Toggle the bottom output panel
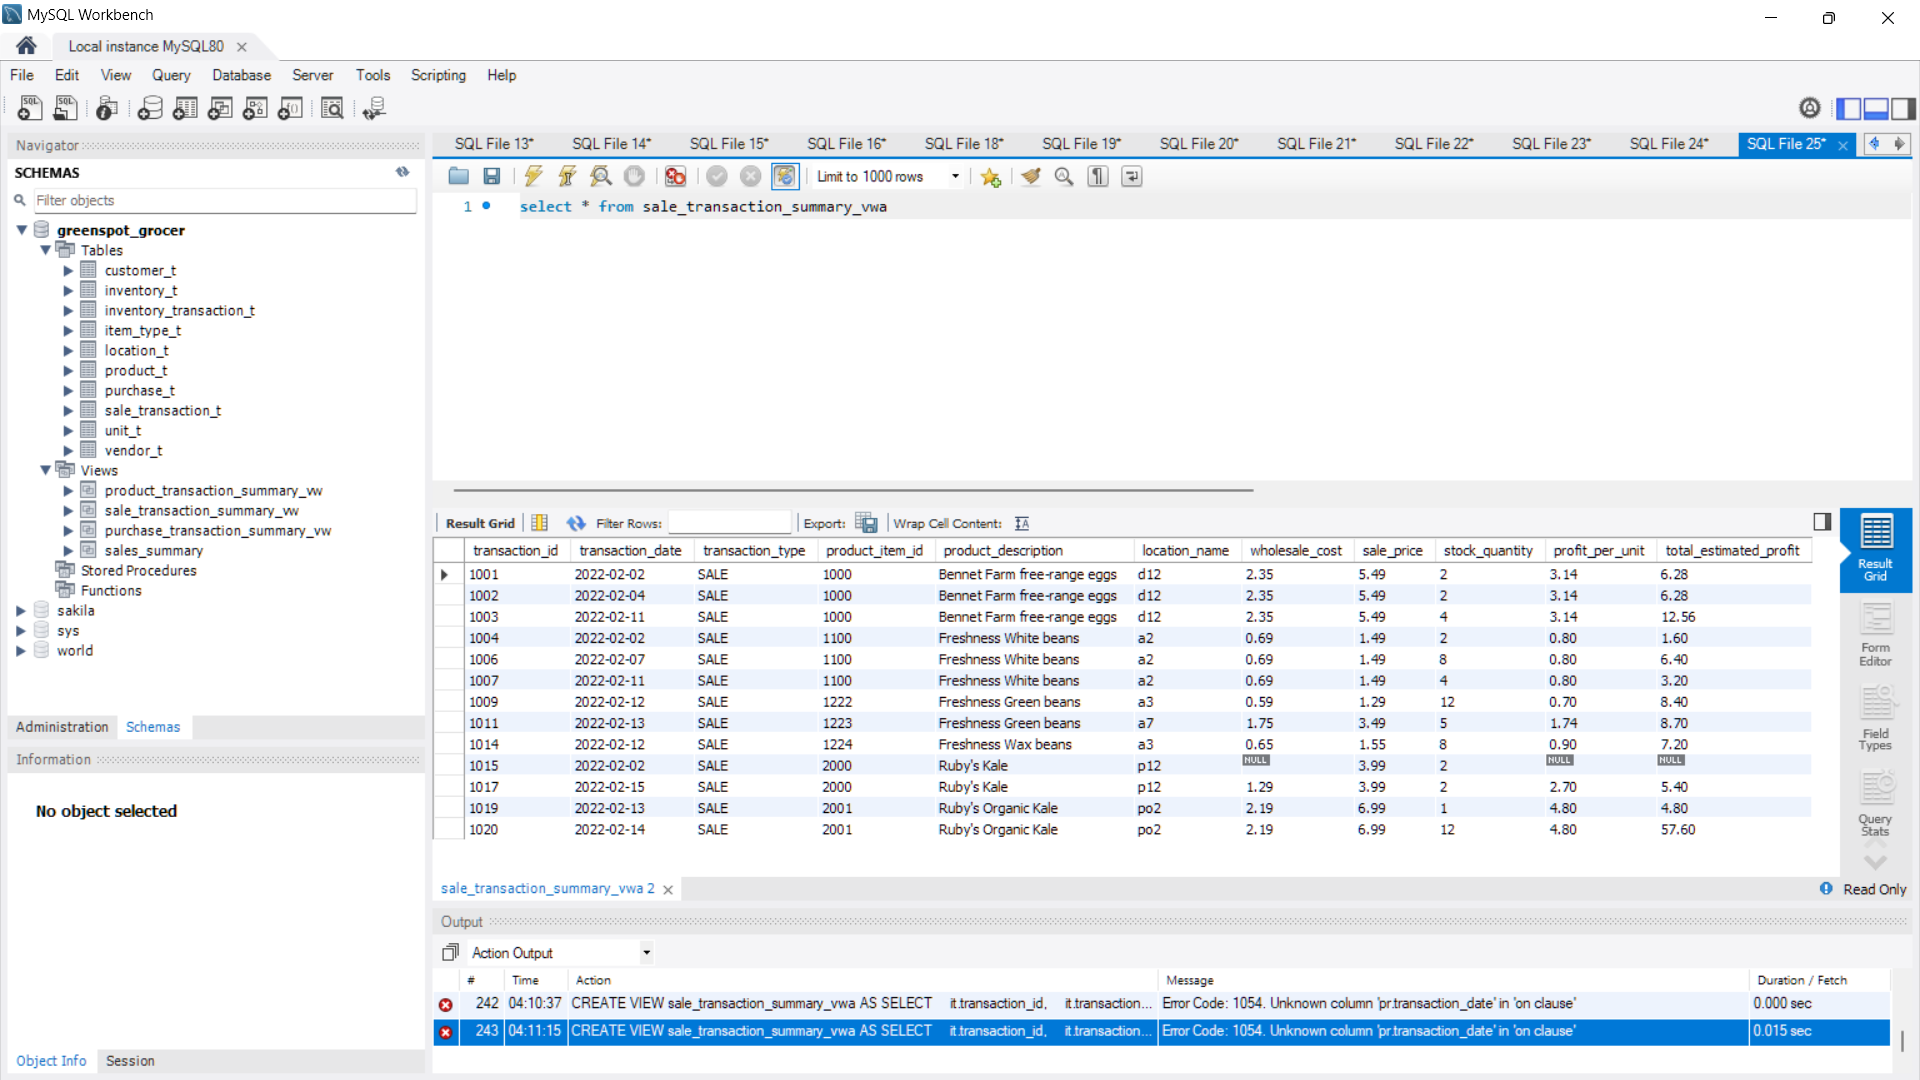This screenshot has height=1080, width=1920. [1876, 108]
